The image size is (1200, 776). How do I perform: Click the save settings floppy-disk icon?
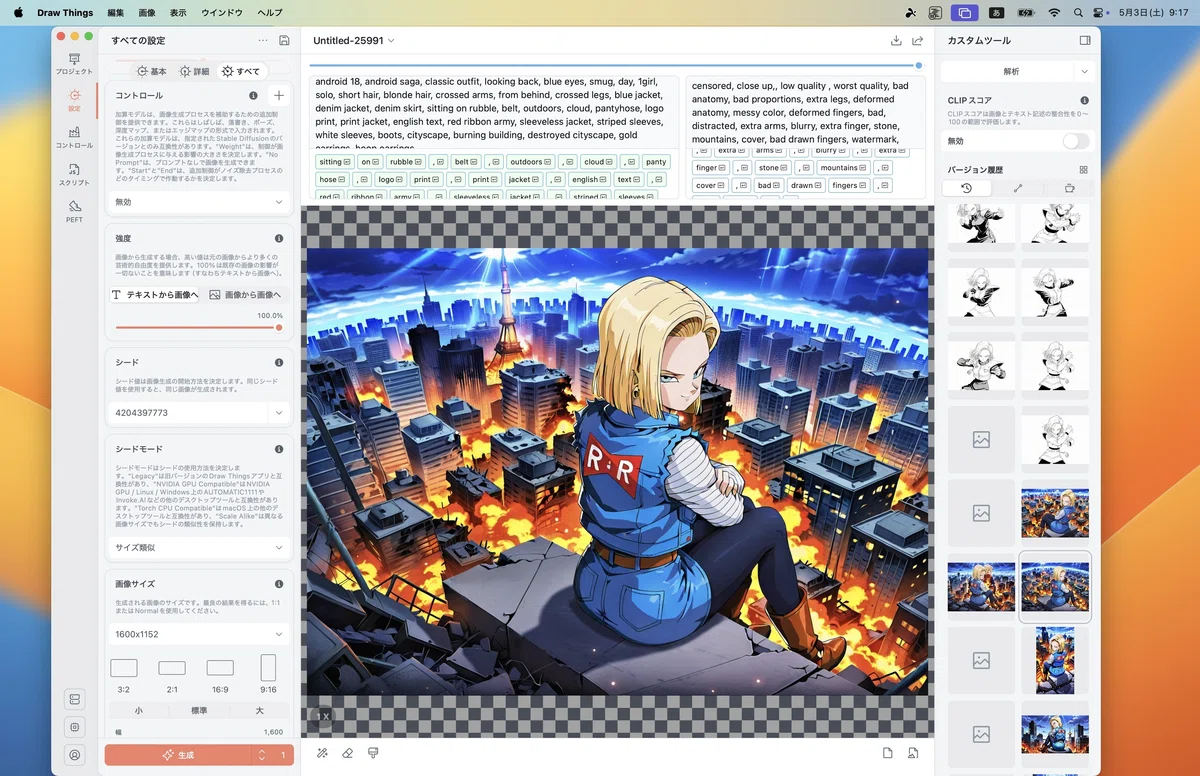pyautogui.click(x=285, y=41)
